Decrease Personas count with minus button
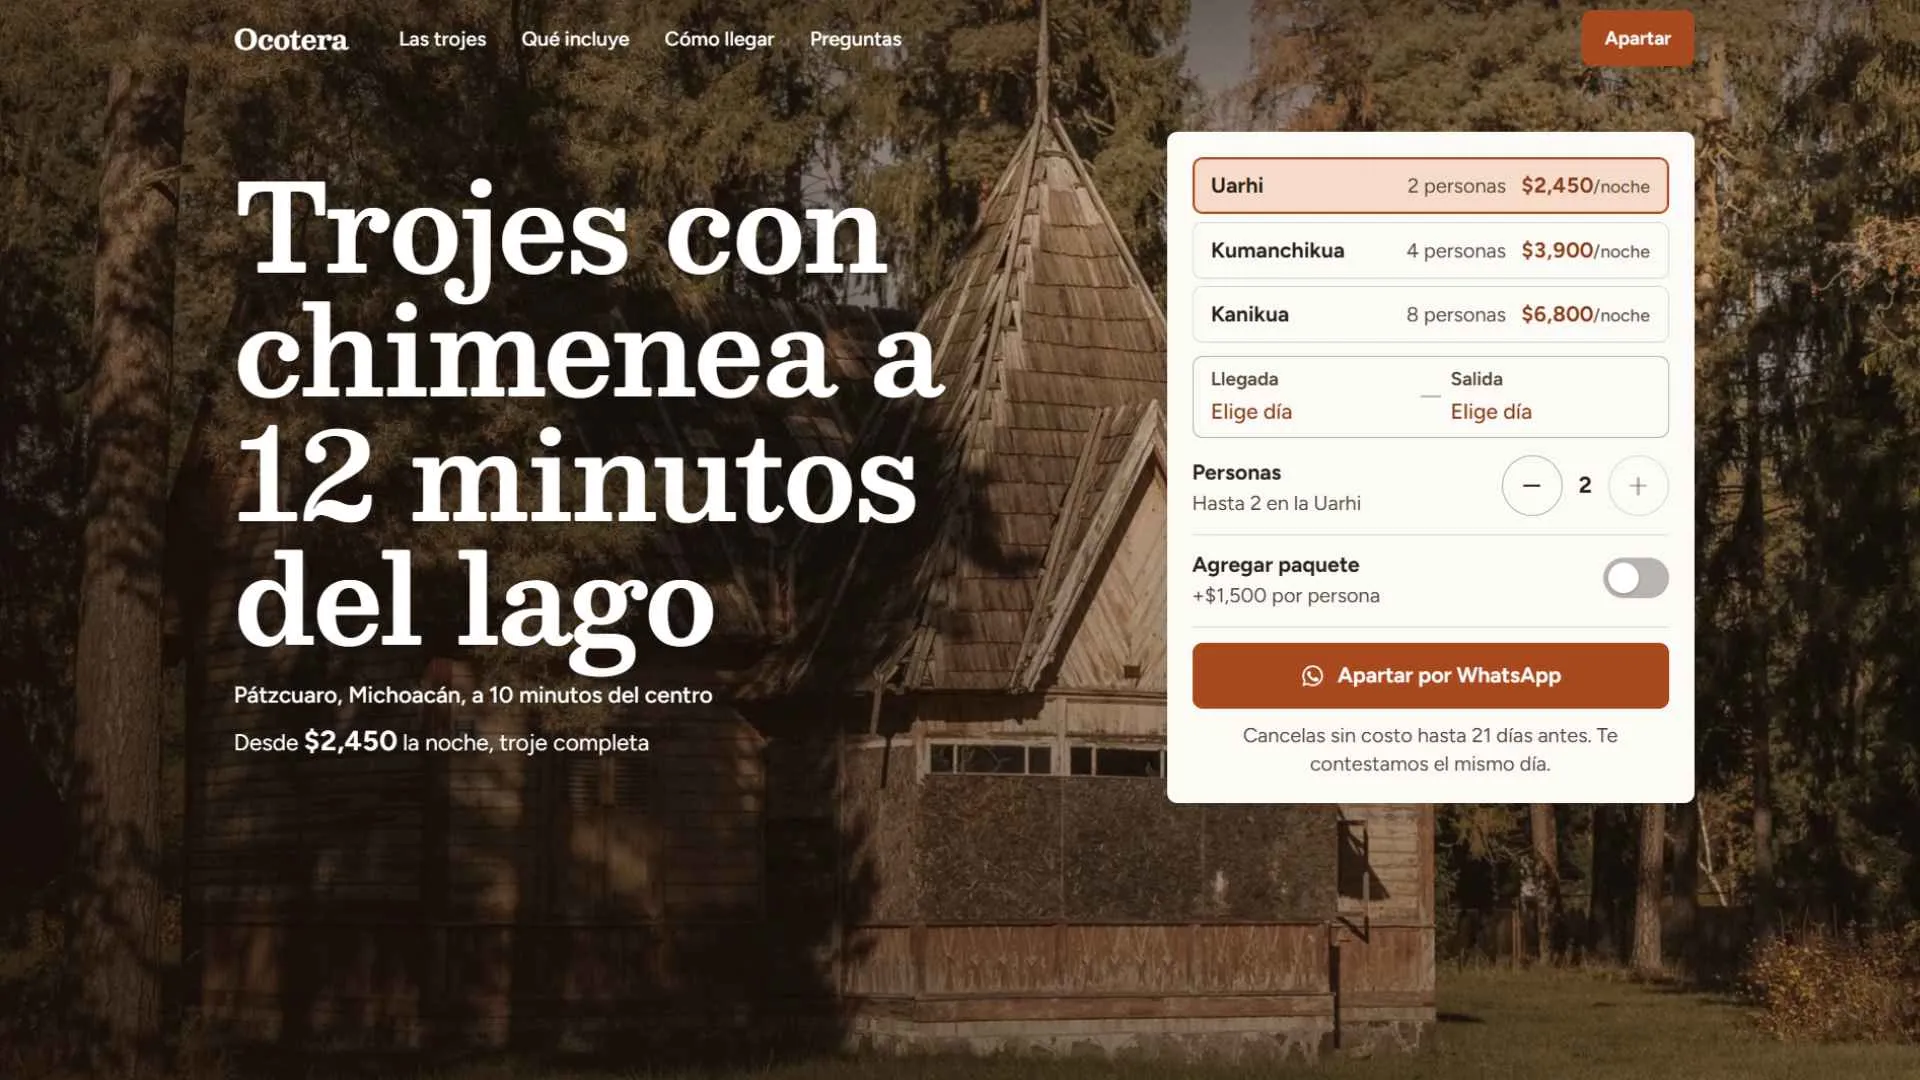This screenshot has width=1920, height=1080. pyautogui.click(x=1531, y=485)
